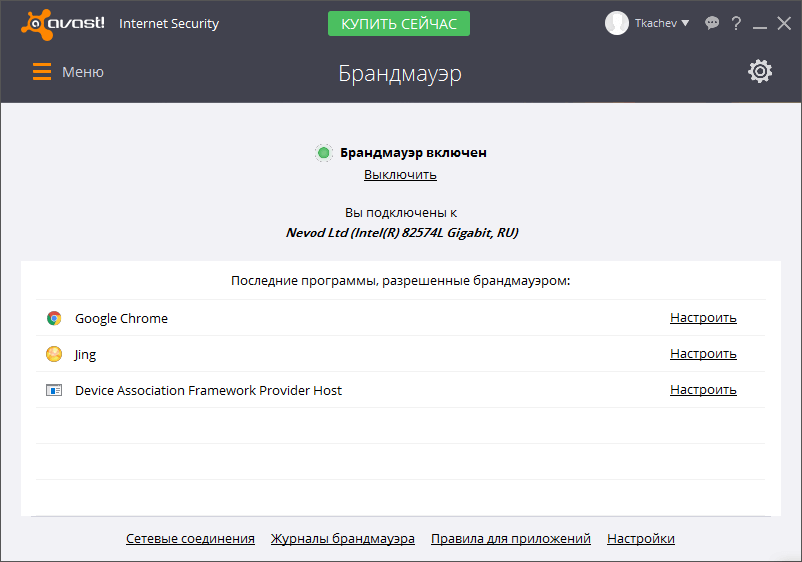Click Настроить for Device Association Framework

[703, 389]
